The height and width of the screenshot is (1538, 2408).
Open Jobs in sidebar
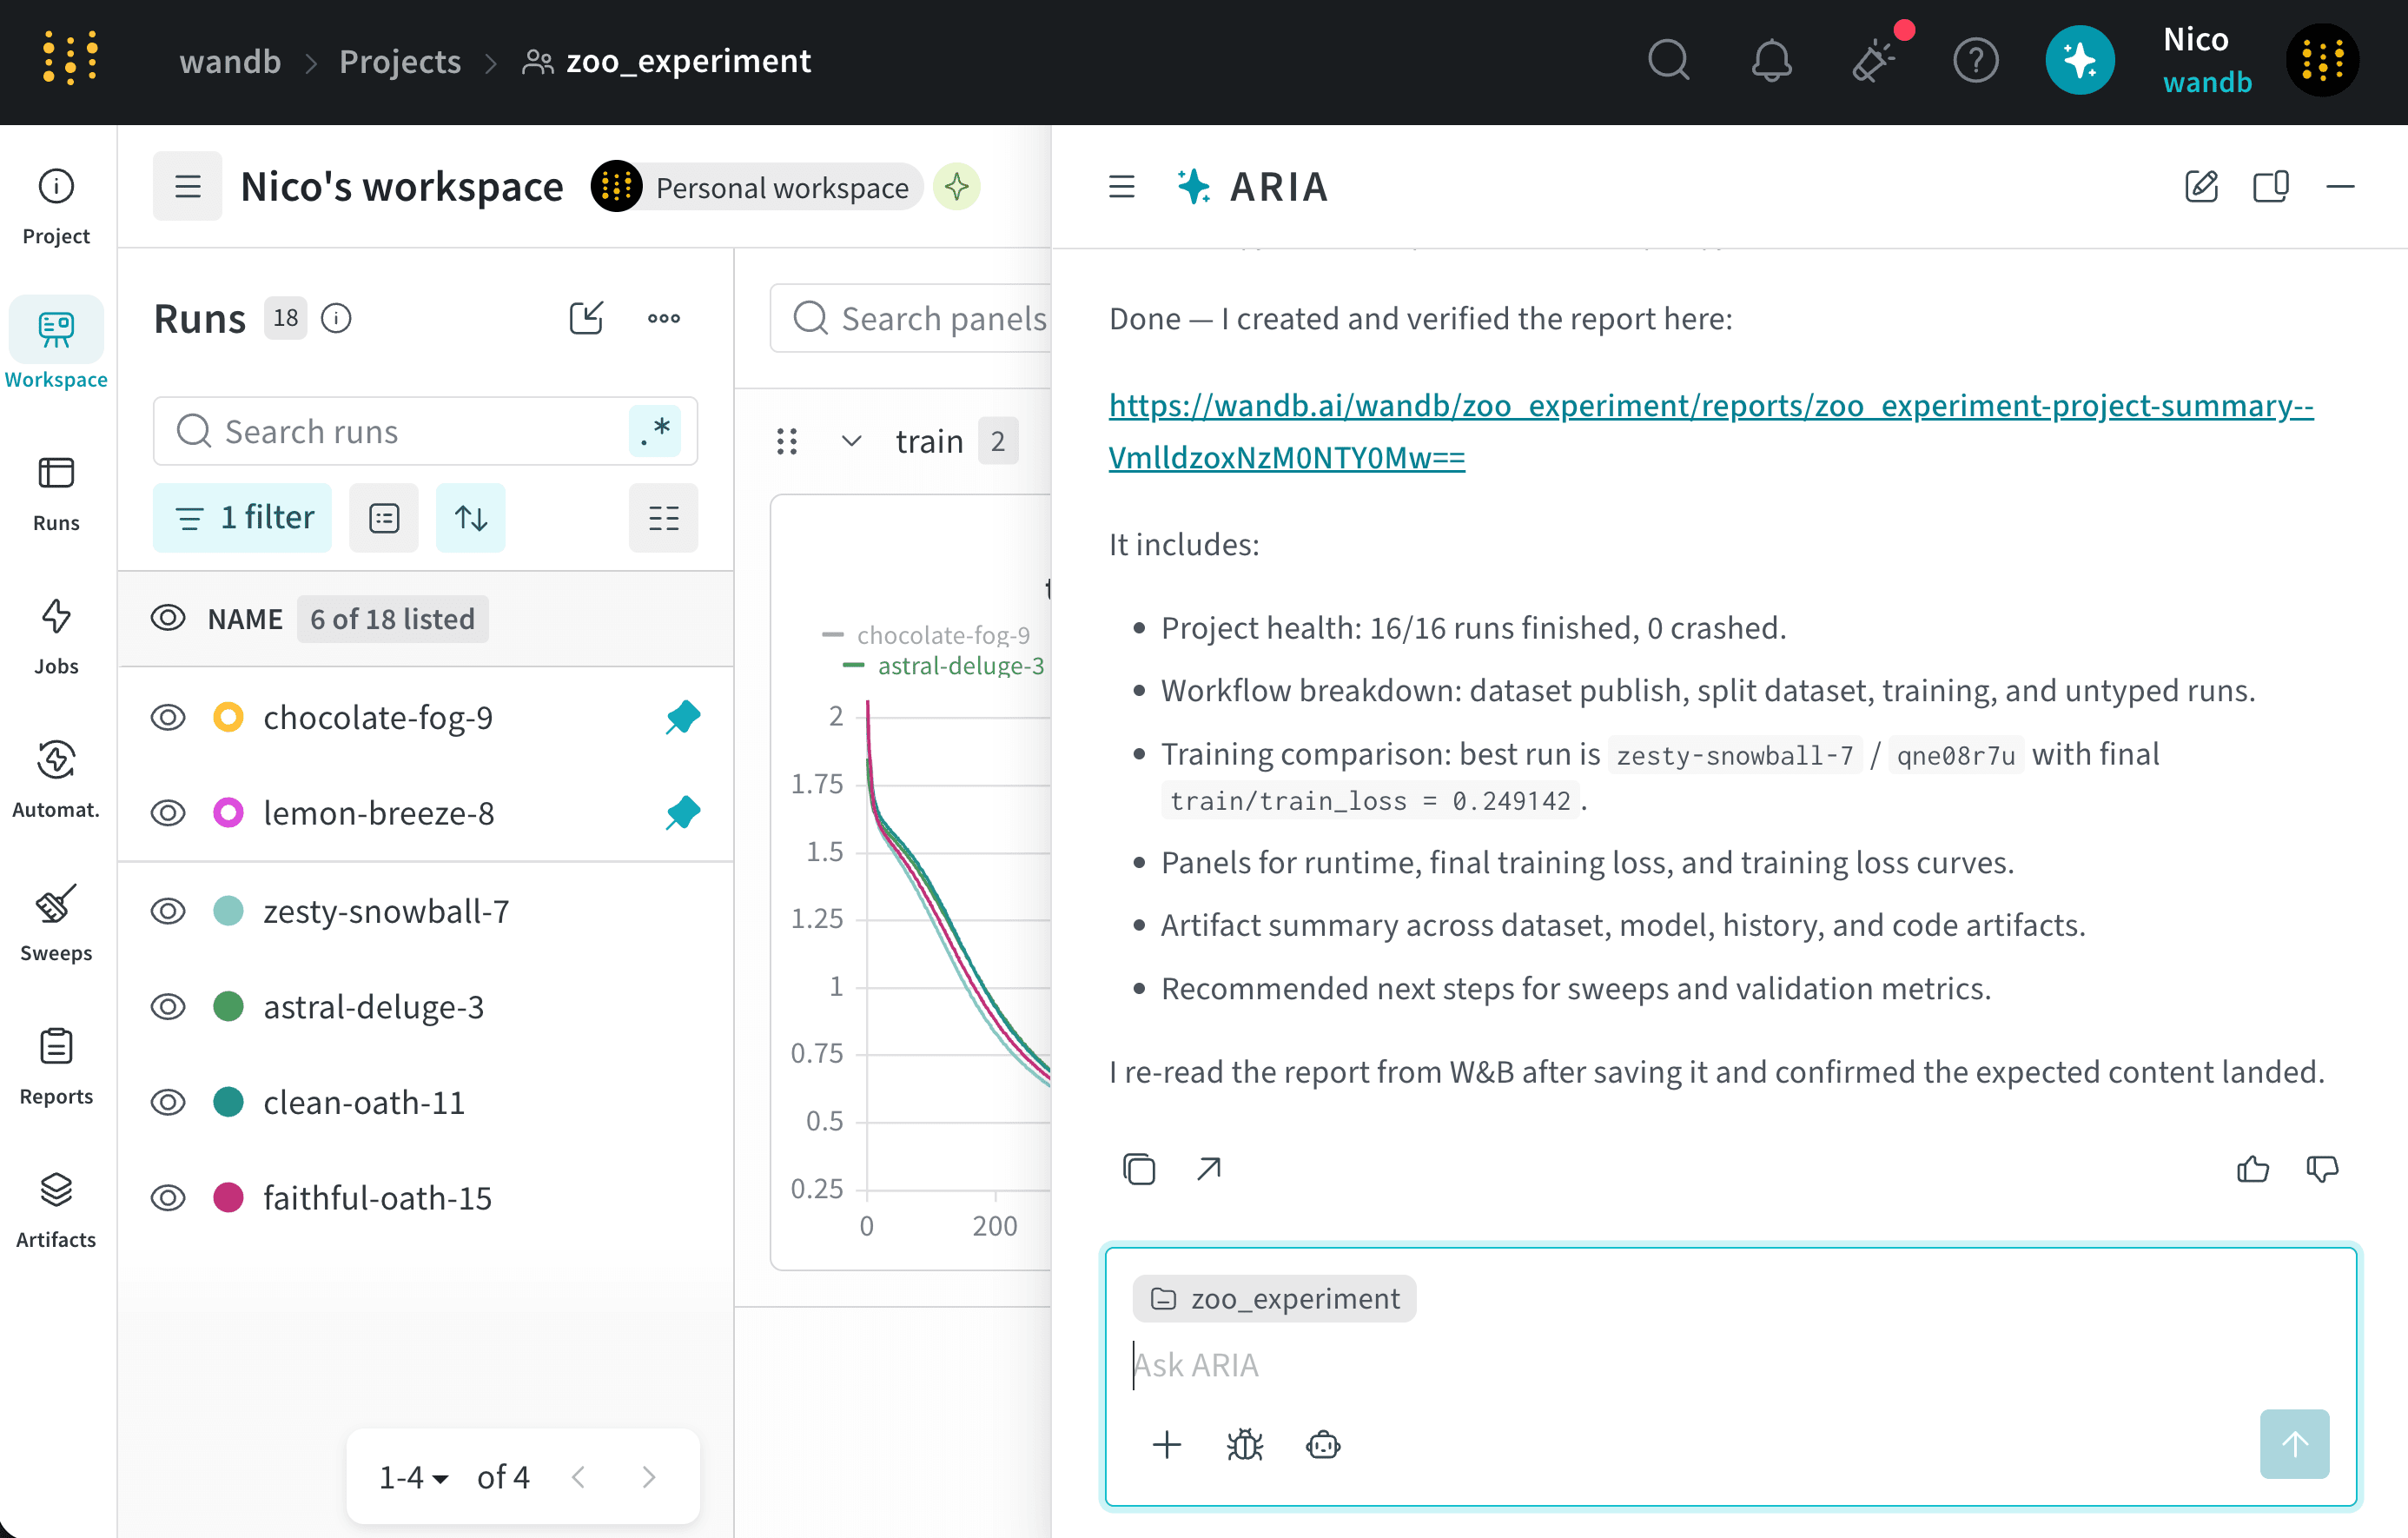tap(56, 636)
